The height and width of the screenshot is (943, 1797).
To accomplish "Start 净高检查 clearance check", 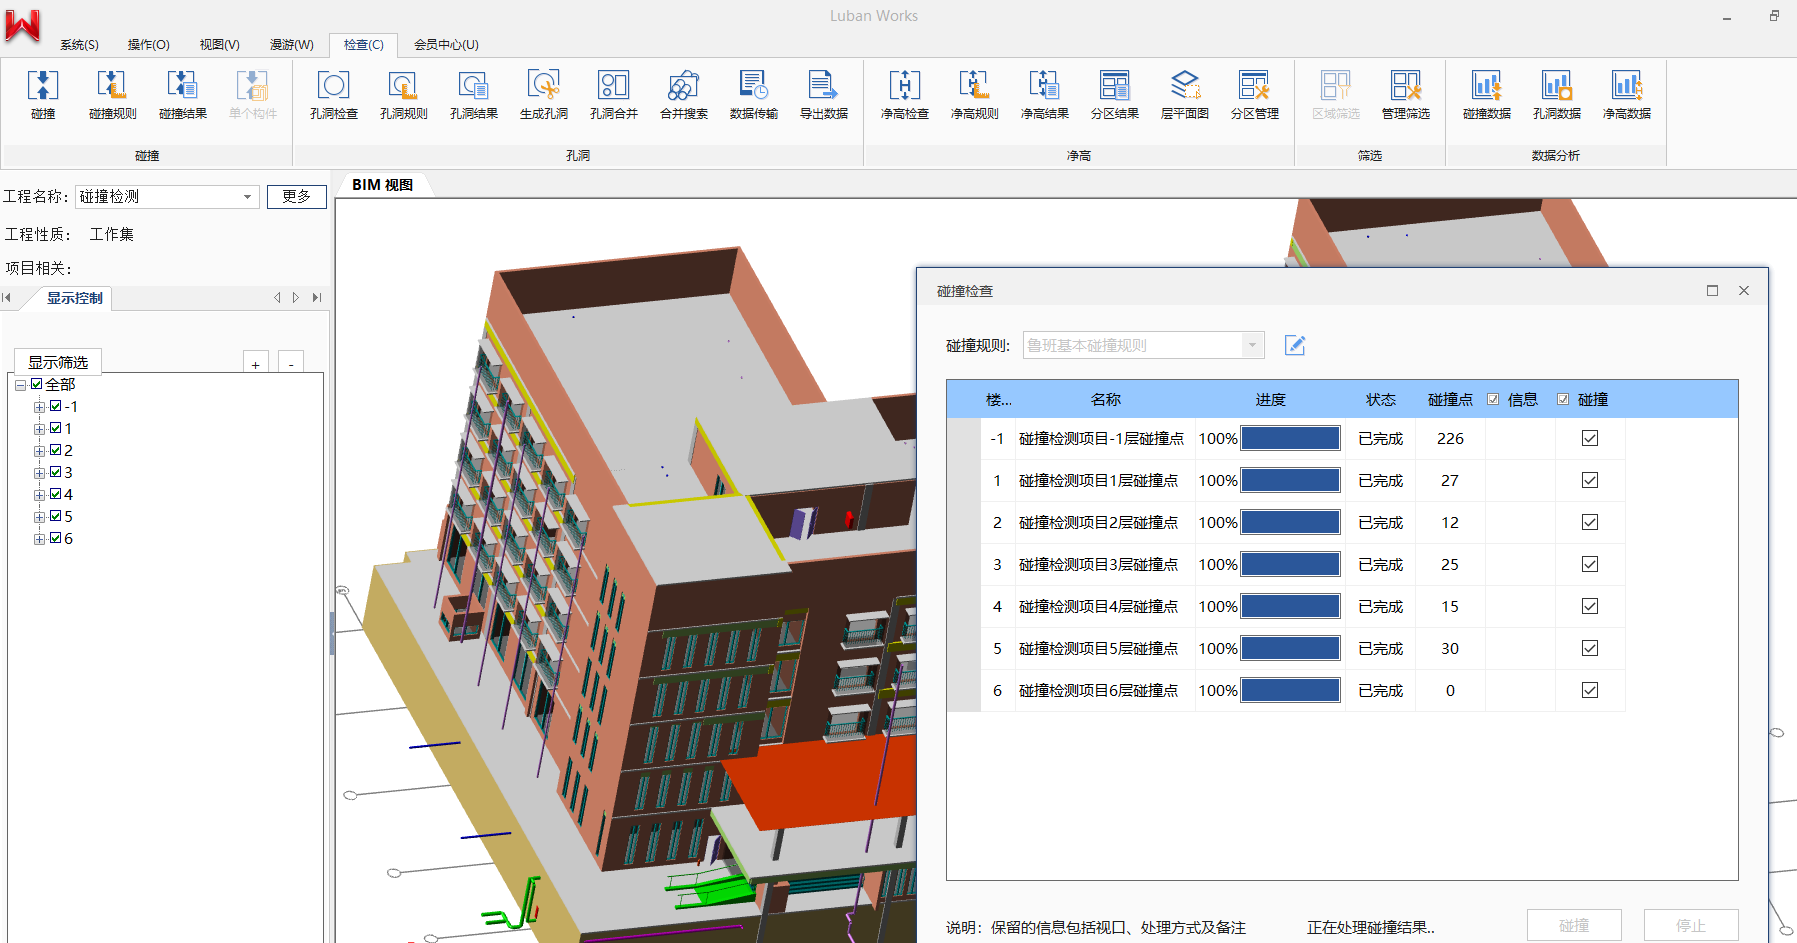I will click(905, 95).
